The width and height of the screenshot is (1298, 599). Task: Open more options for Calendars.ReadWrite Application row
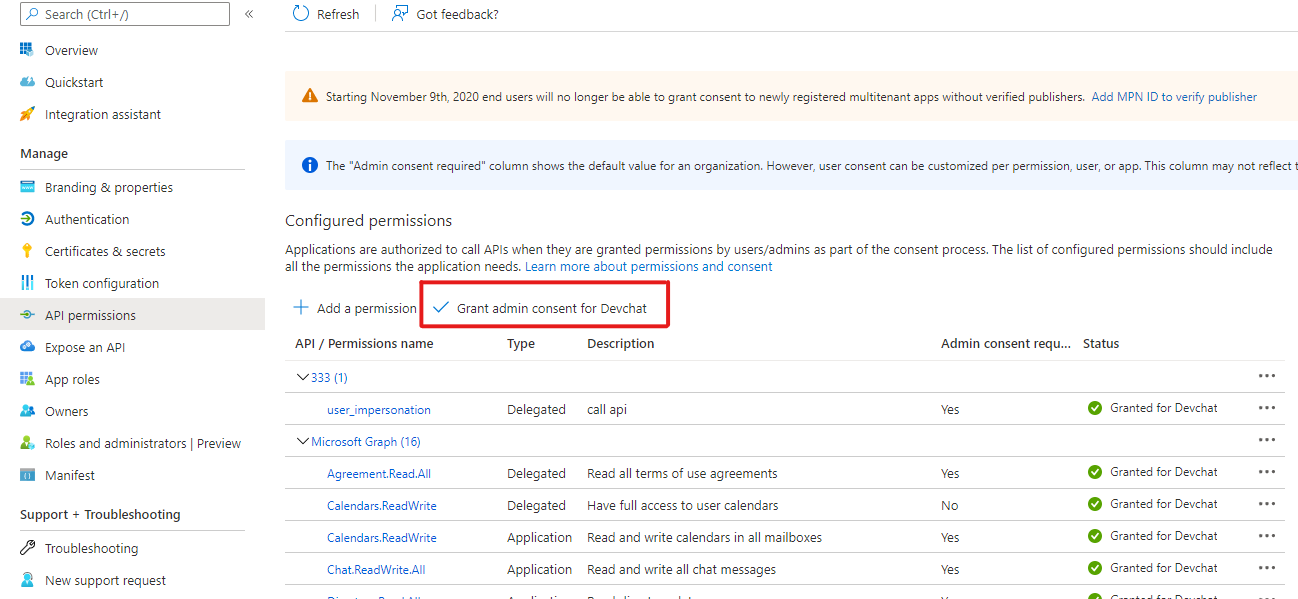pyautogui.click(x=1267, y=536)
